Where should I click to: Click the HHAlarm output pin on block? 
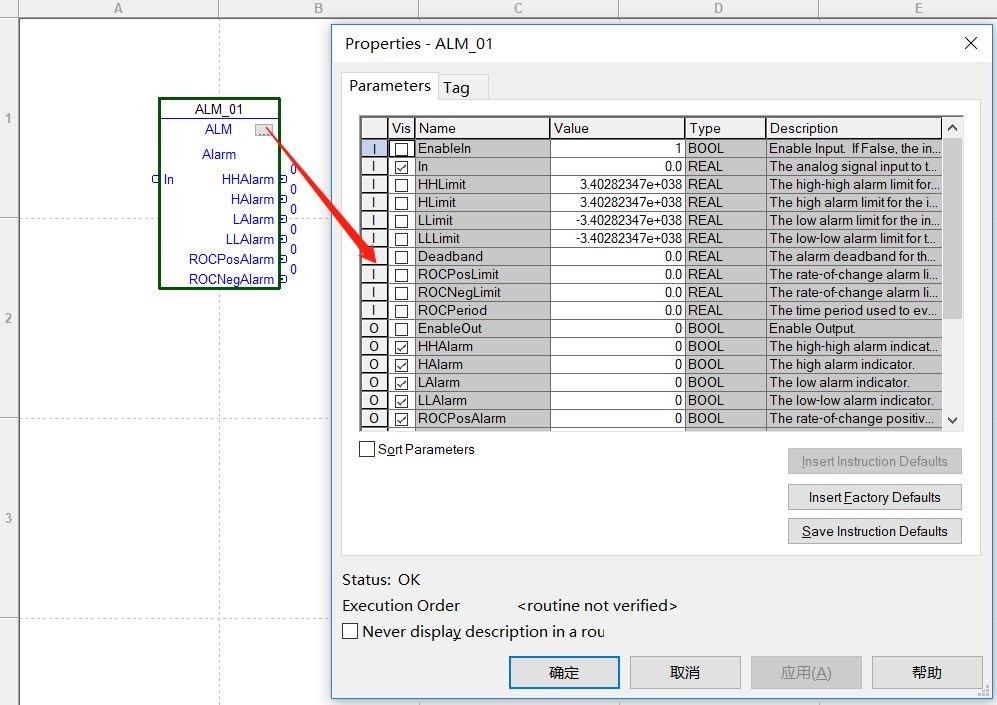coord(284,179)
